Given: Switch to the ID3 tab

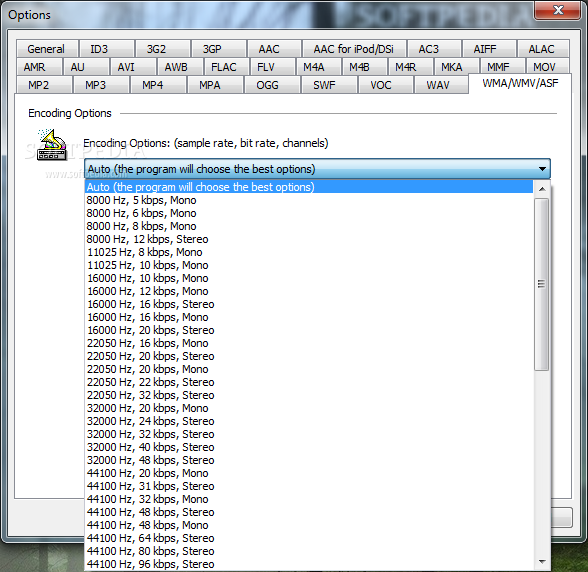Looking at the screenshot, I should click(106, 49).
